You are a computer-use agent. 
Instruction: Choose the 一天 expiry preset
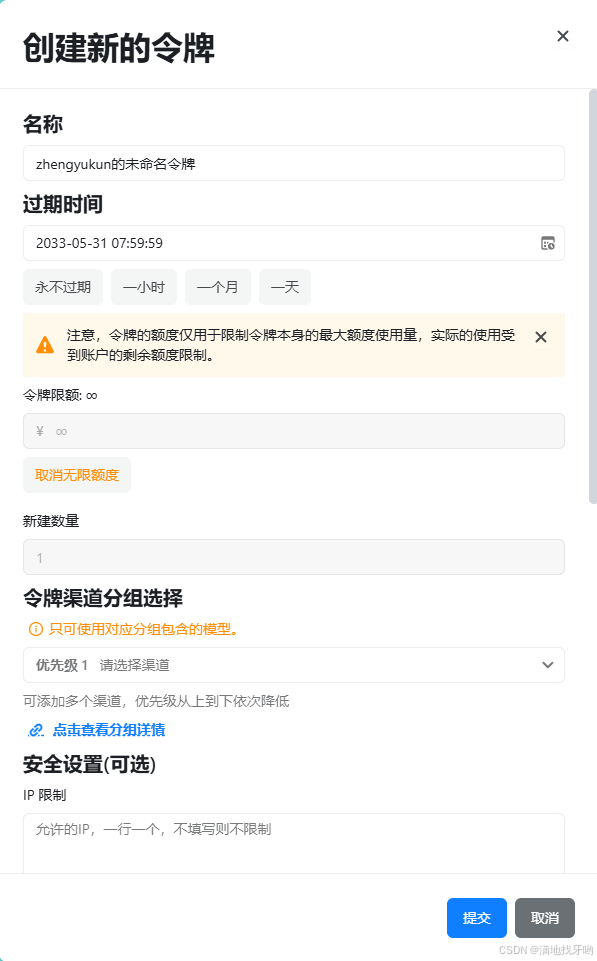click(285, 287)
